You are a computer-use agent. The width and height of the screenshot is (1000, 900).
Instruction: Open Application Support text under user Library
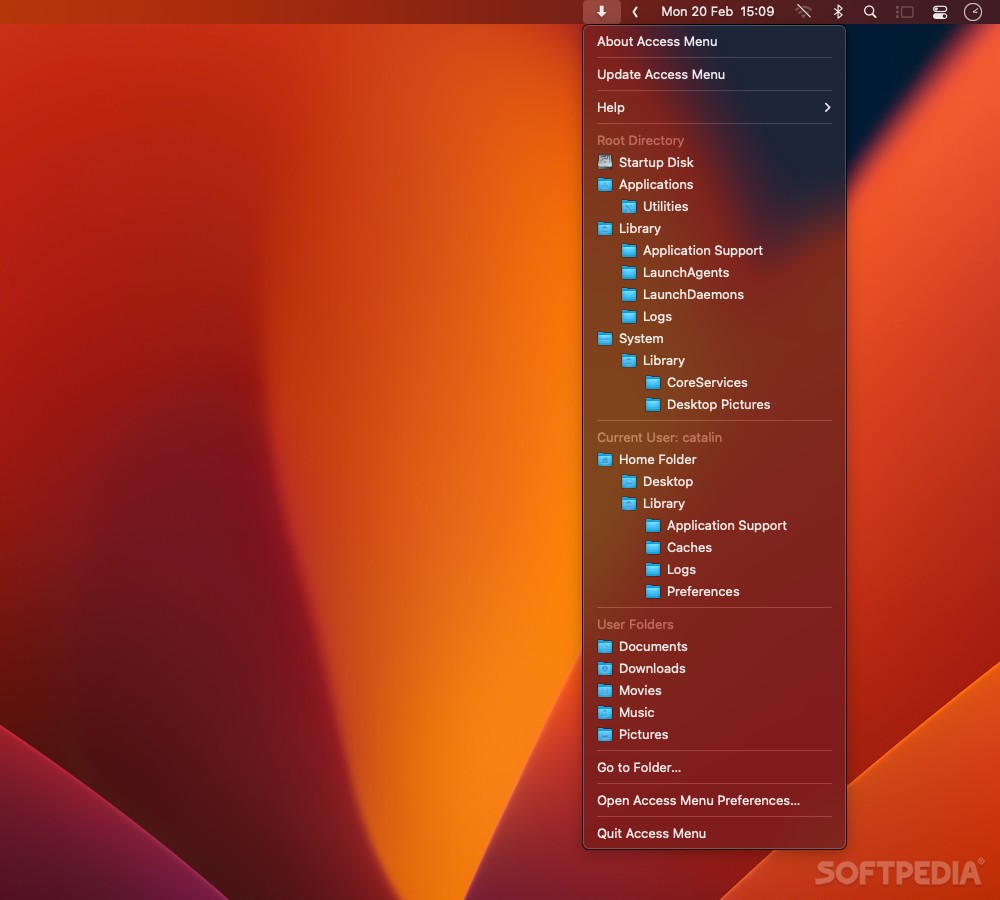(x=726, y=526)
